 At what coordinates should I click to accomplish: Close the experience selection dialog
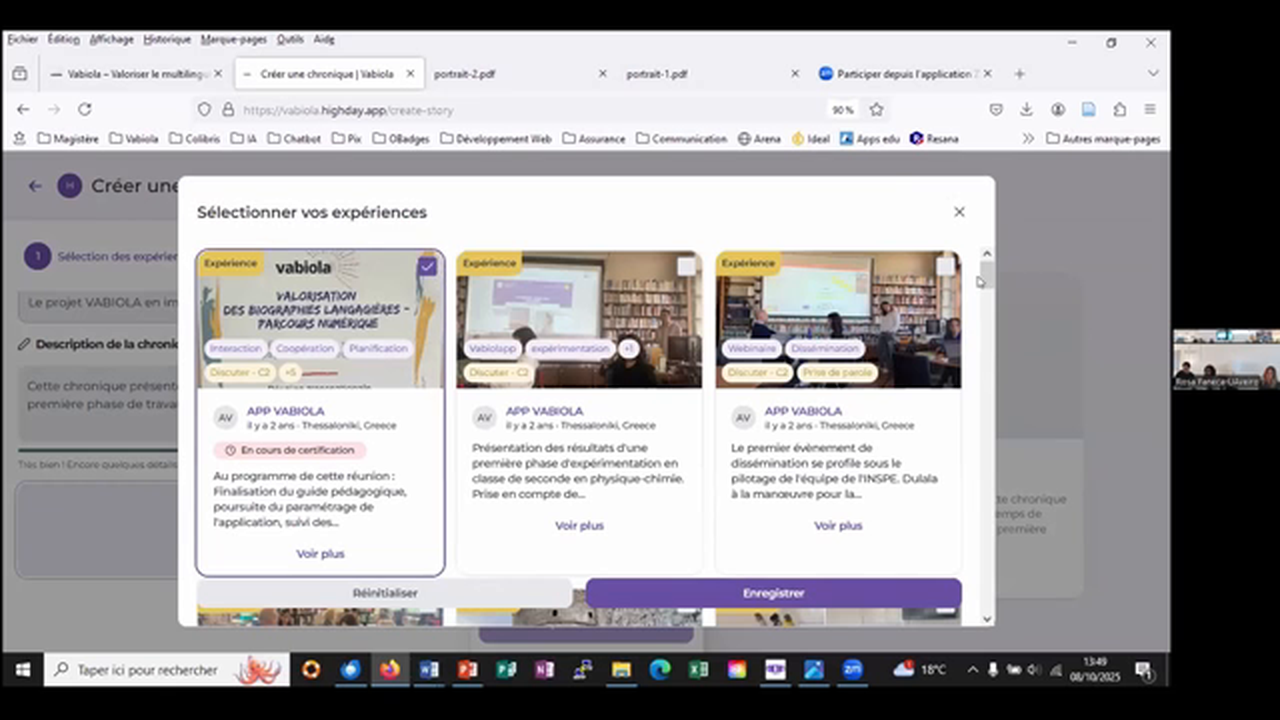[959, 212]
